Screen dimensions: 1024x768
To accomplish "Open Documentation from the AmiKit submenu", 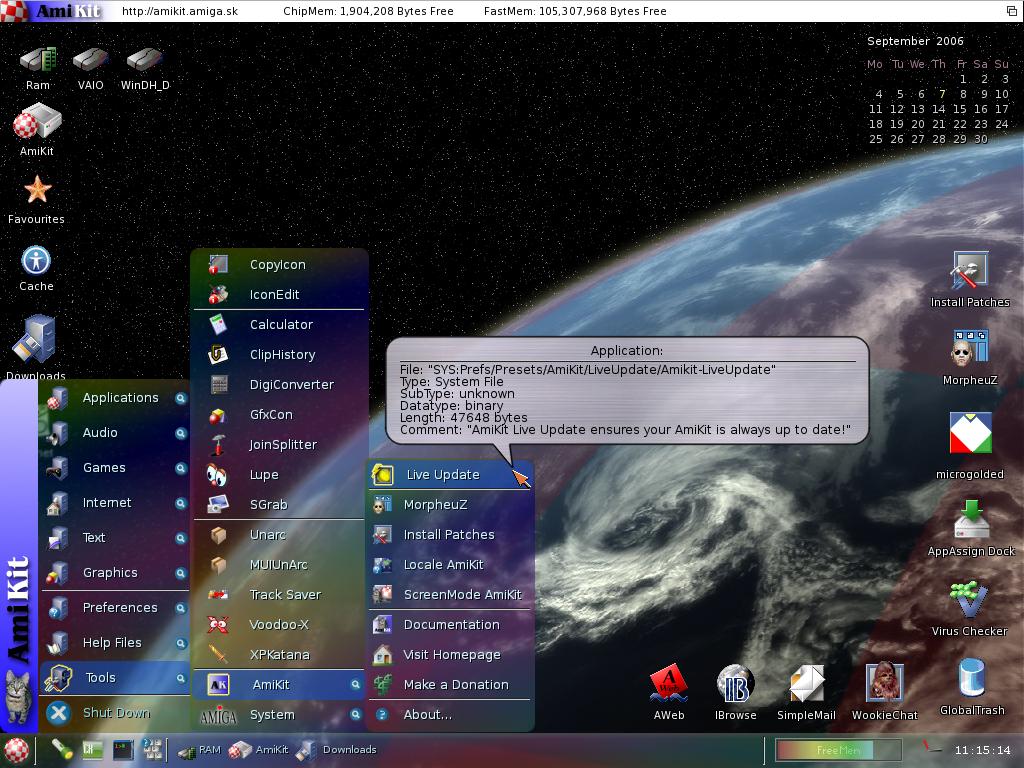I will (450, 625).
